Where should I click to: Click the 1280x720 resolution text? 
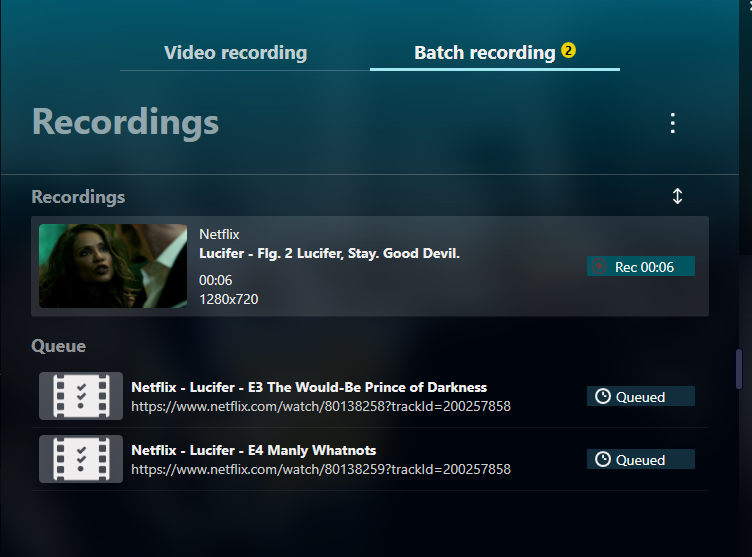[x=229, y=299]
